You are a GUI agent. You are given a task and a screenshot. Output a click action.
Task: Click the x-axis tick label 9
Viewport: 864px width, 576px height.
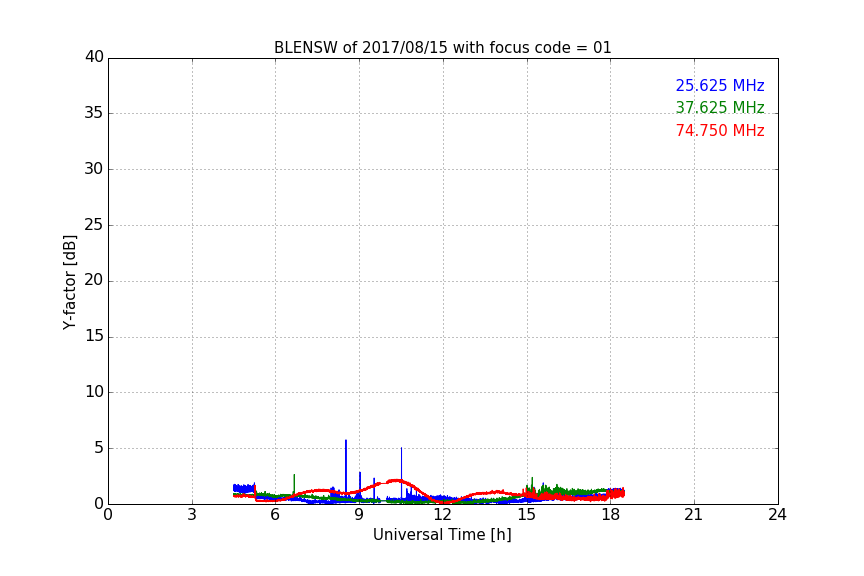359,515
